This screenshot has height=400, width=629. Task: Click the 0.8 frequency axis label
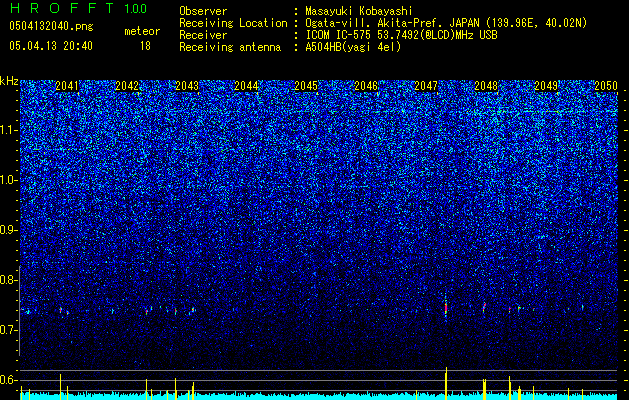click(x=9, y=280)
